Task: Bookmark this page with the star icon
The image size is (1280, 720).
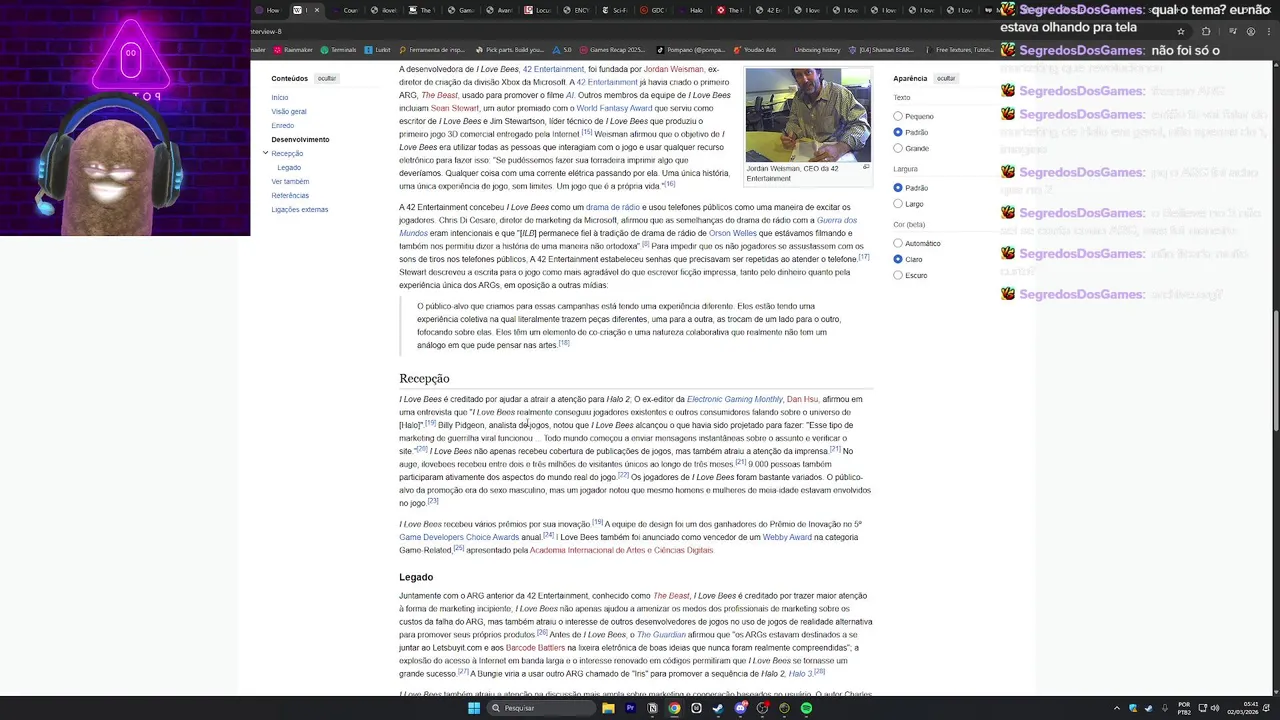Action: coord(1180,31)
